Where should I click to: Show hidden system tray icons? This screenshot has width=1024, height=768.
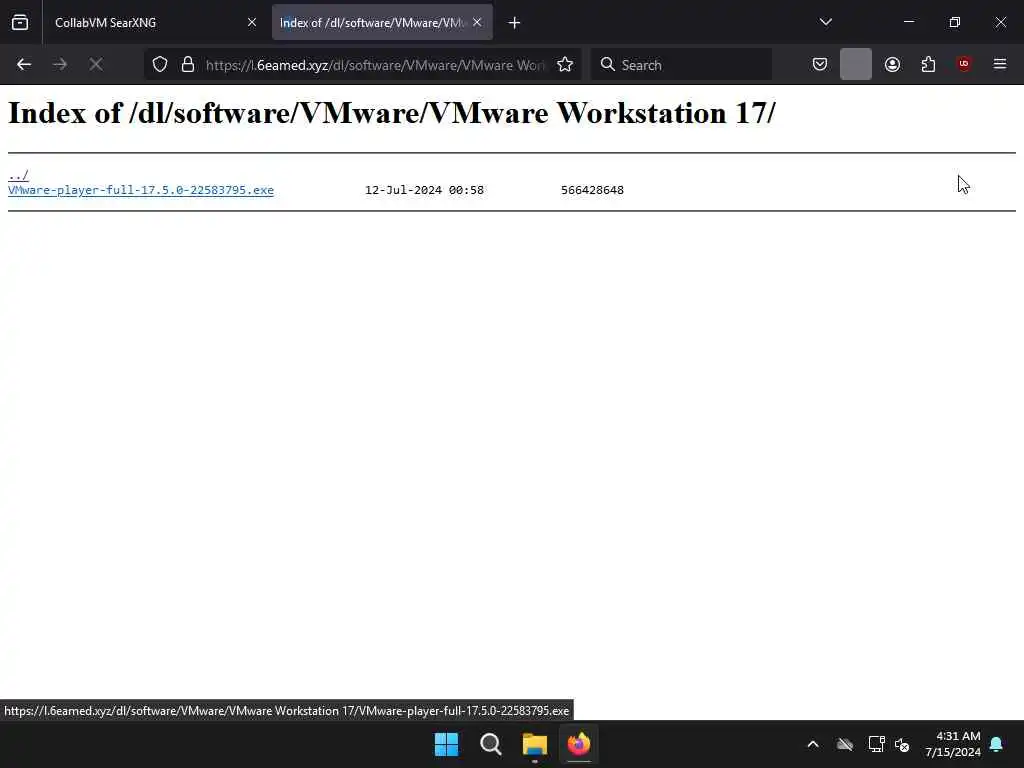pos(813,744)
